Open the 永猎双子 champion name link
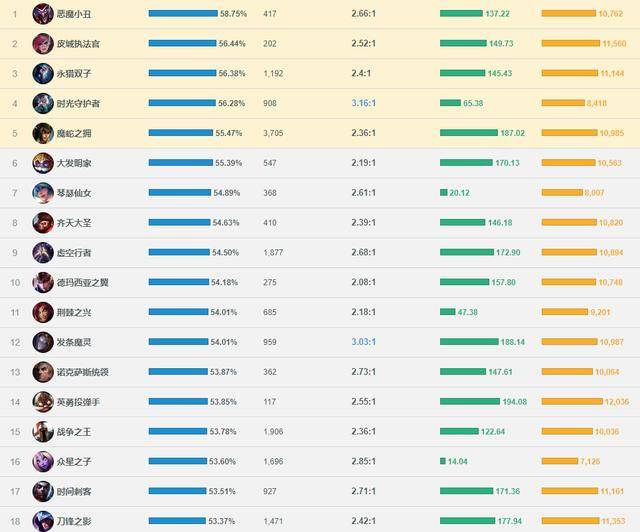The height and width of the screenshot is (532, 640). pyautogui.click(x=74, y=73)
